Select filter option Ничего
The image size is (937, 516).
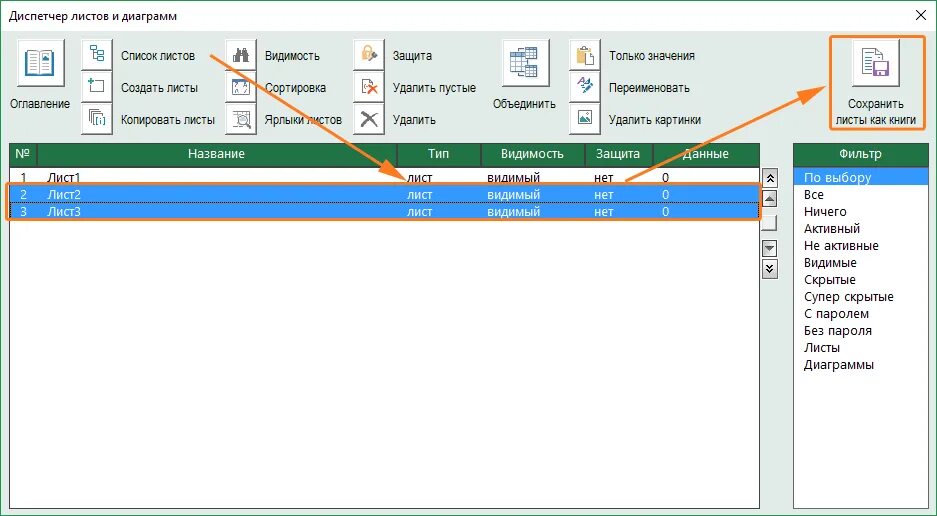[861, 212]
